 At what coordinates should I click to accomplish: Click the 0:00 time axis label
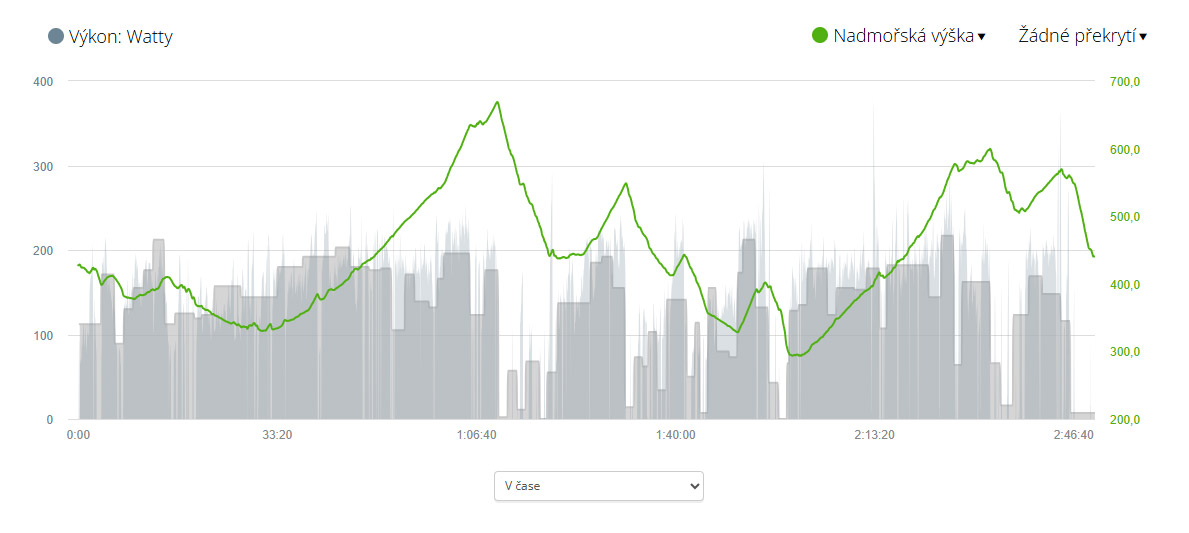[x=78, y=435]
